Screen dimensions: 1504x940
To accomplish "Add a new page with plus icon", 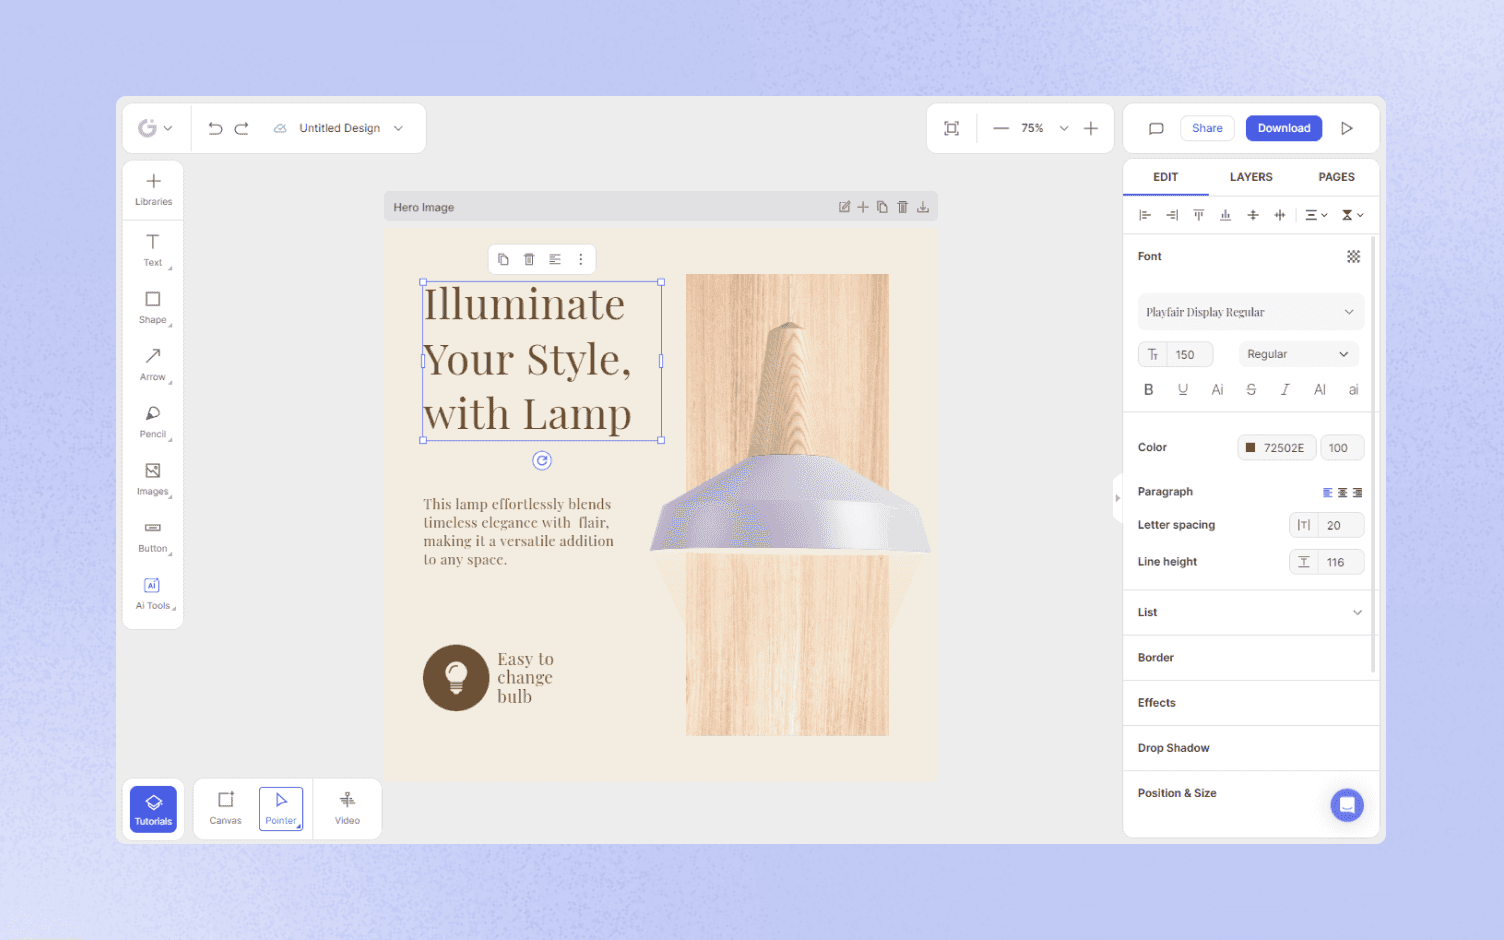I will (x=863, y=207).
